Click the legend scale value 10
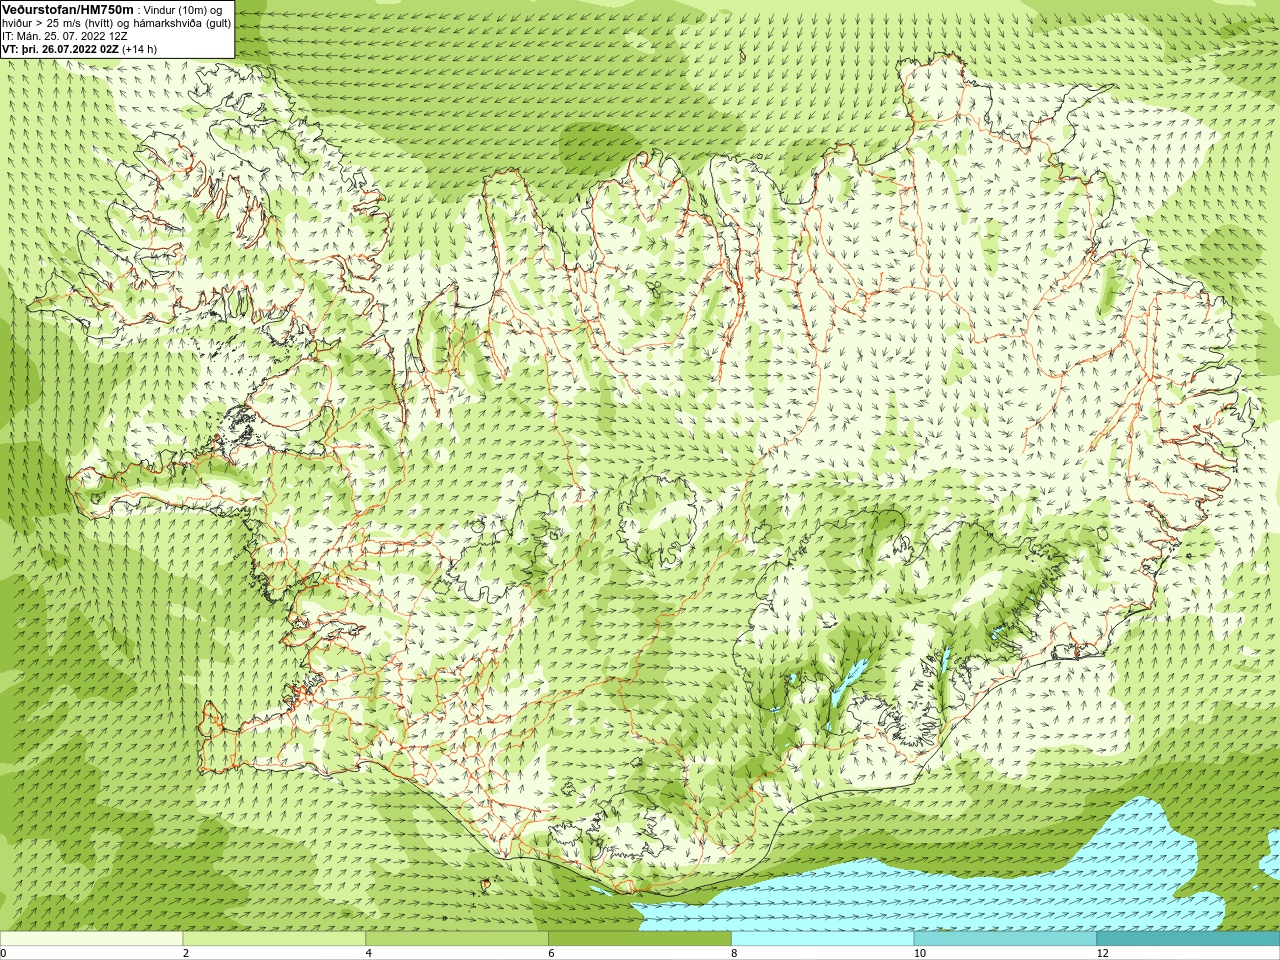Image resolution: width=1280 pixels, height=960 pixels. [x=919, y=953]
